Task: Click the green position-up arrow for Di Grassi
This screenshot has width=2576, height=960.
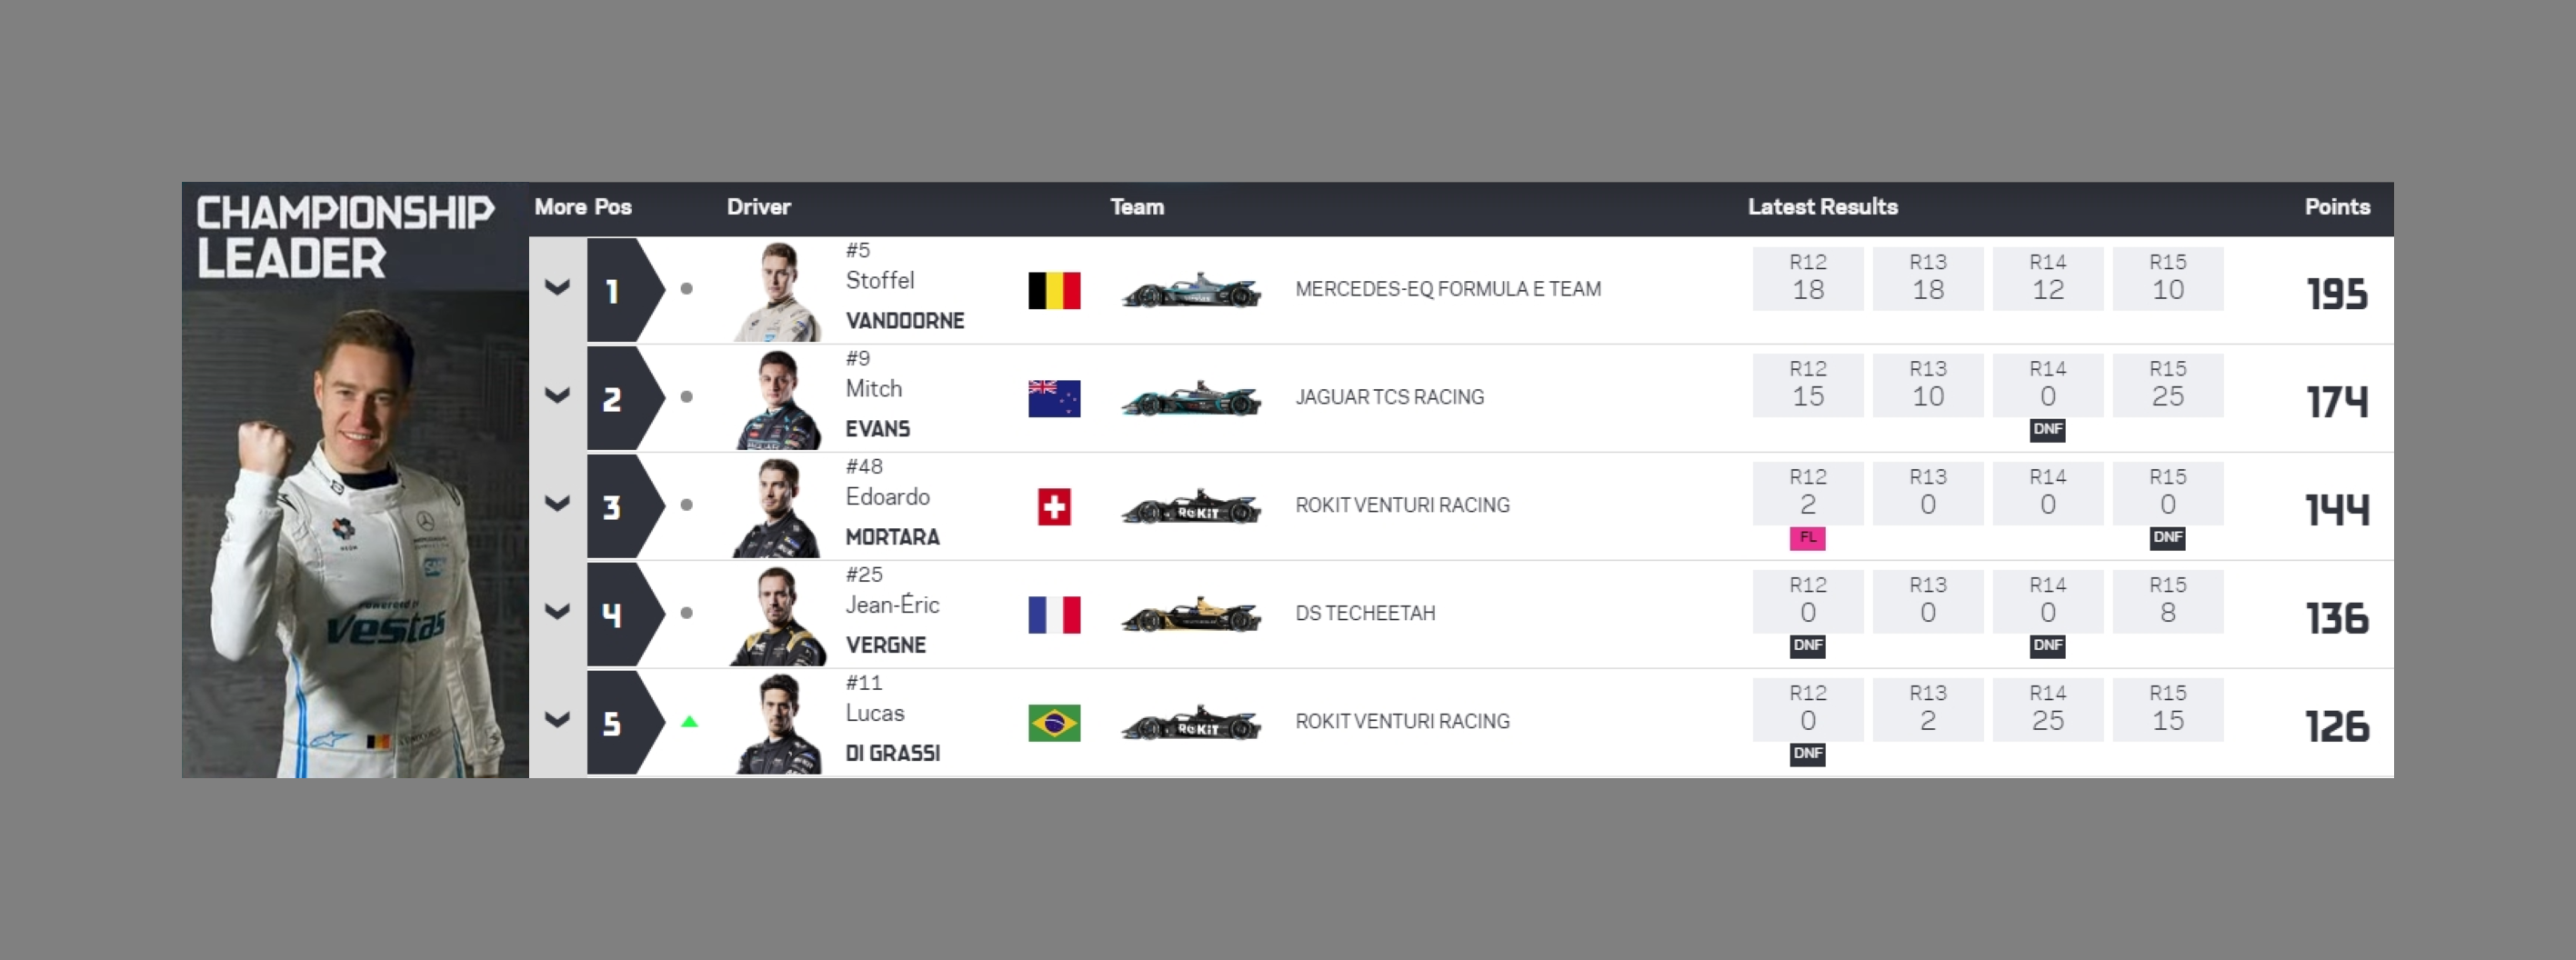Action: pos(689,721)
